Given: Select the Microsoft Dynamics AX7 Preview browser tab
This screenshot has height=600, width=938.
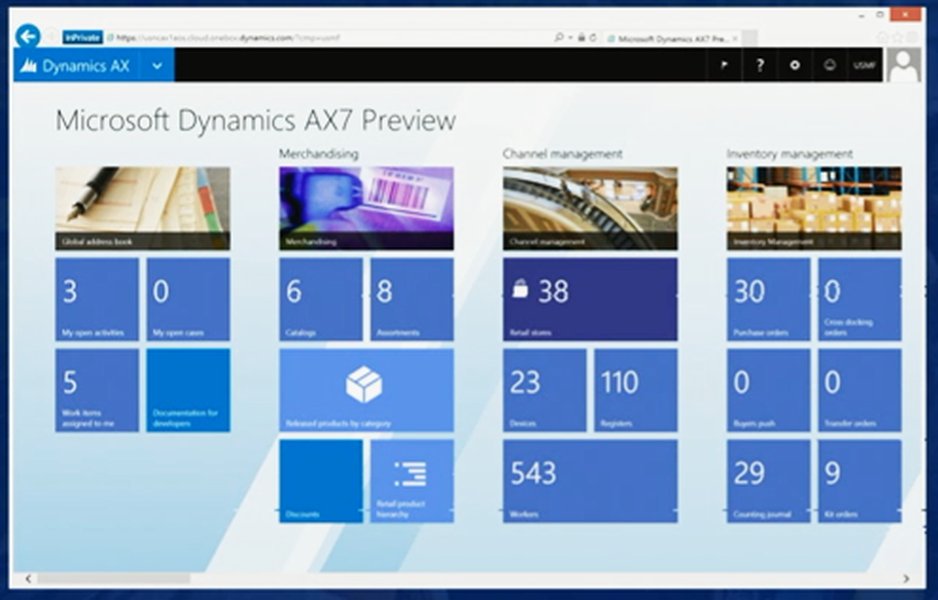Looking at the screenshot, I should point(672,38).
